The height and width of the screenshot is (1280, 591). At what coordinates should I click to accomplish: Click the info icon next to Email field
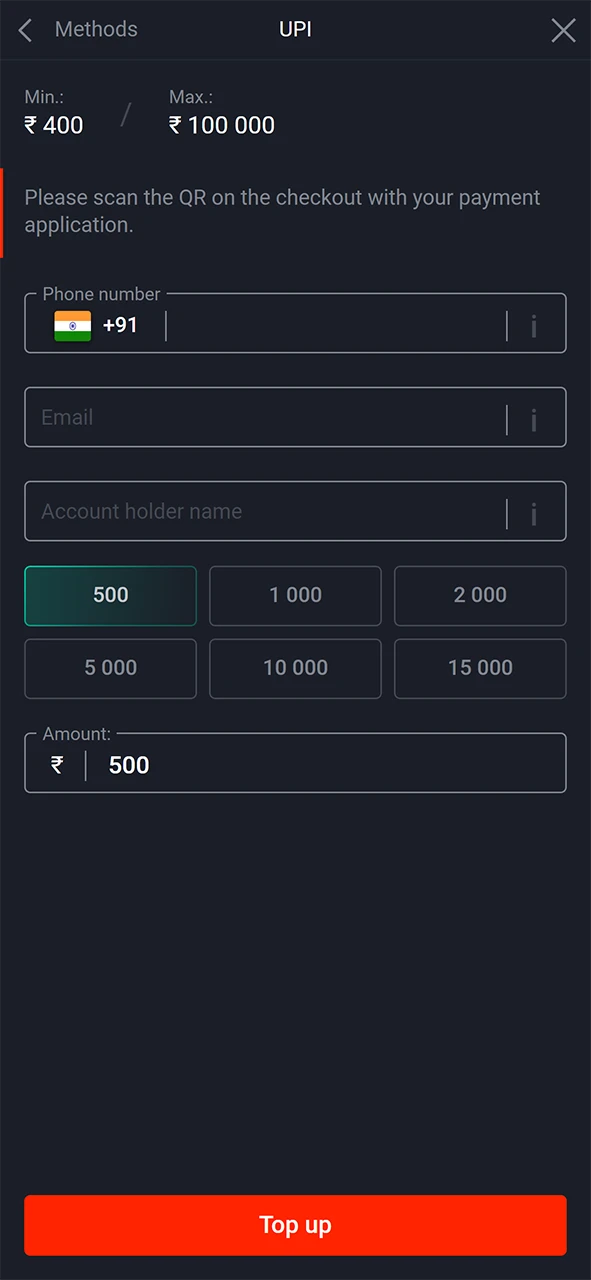pos(534,418)
